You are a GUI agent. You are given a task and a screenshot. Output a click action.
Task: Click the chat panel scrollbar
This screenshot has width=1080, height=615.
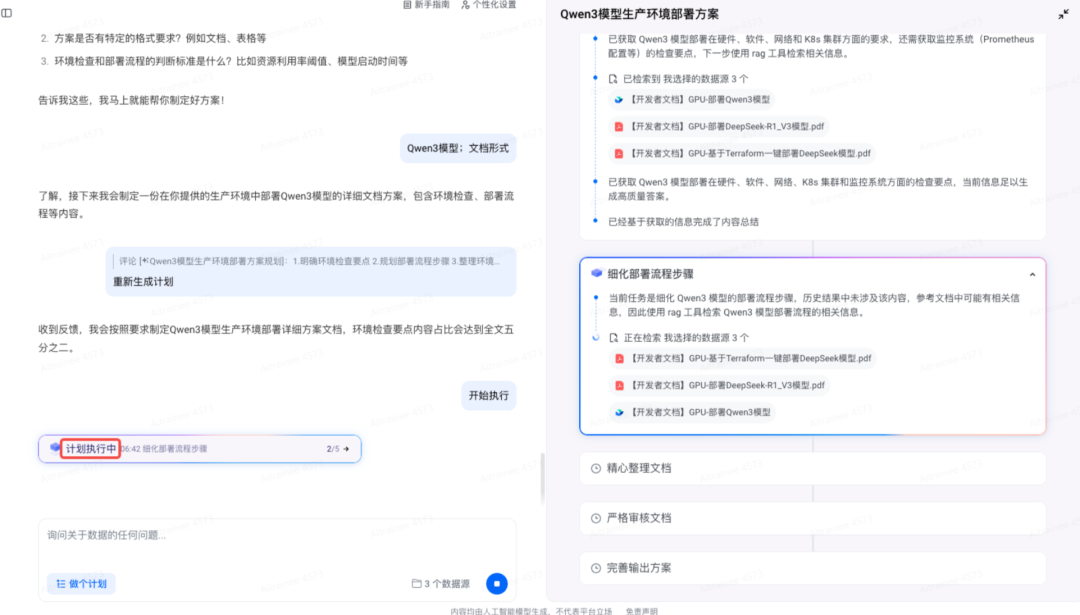542,478
